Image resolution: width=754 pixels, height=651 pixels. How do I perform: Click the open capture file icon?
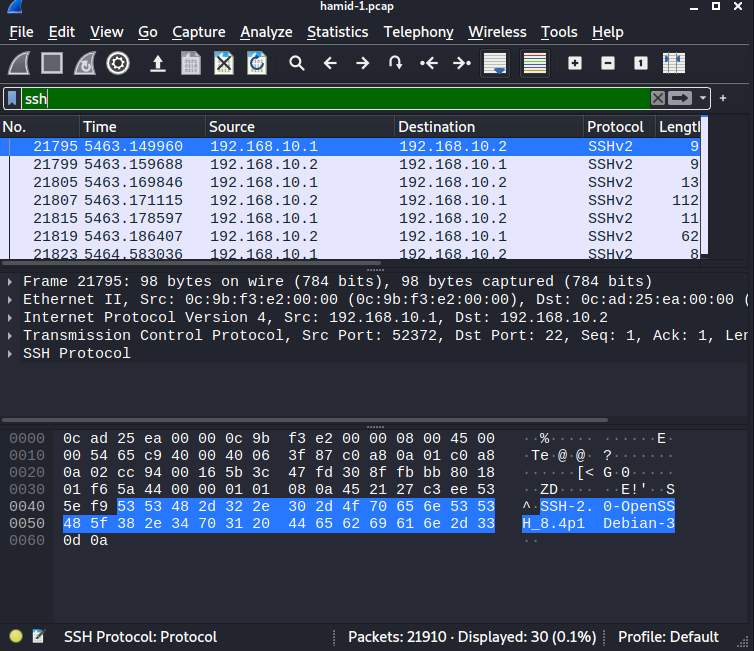[x=157, y=63]
